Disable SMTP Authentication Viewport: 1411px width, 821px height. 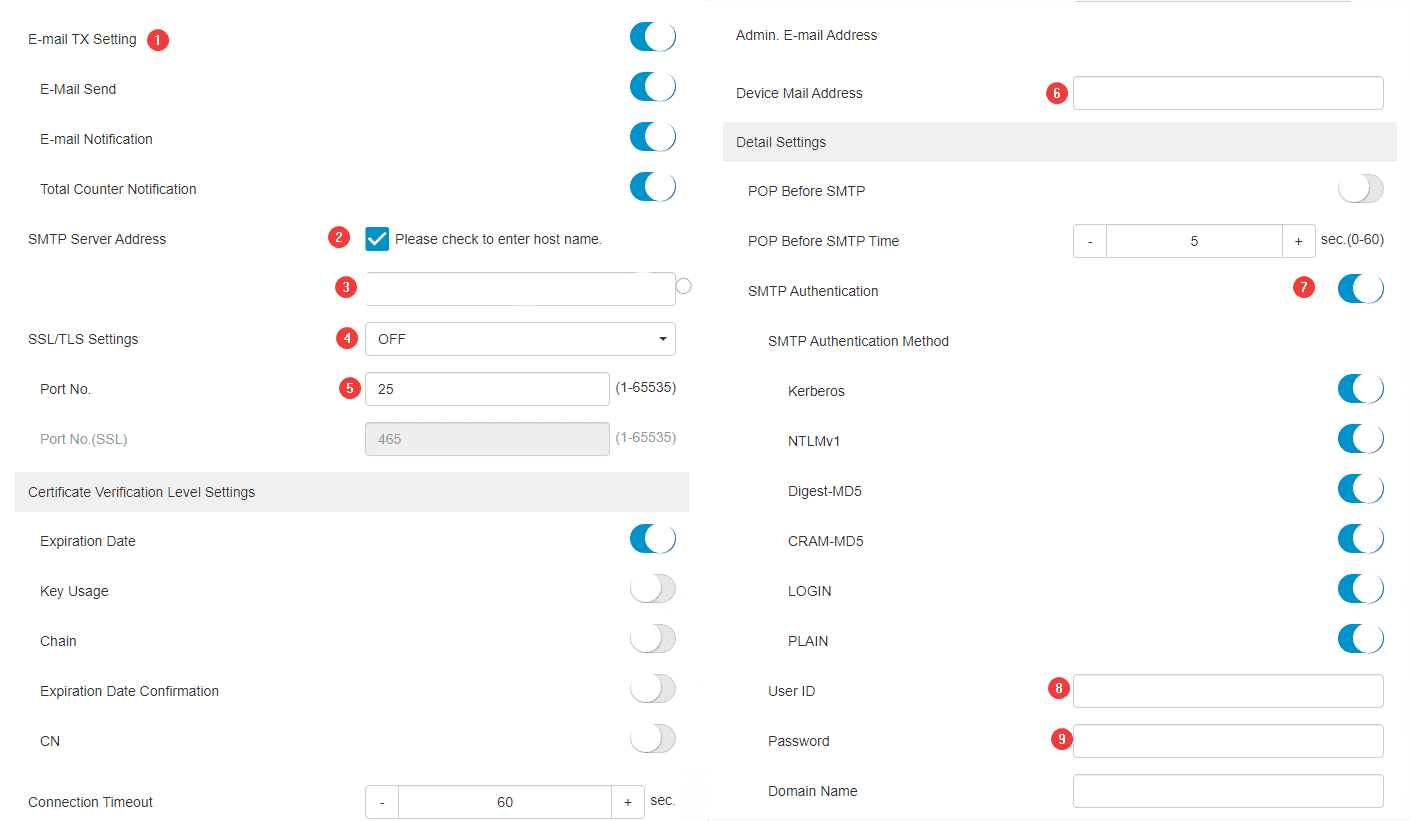(x=1360, y=288)
